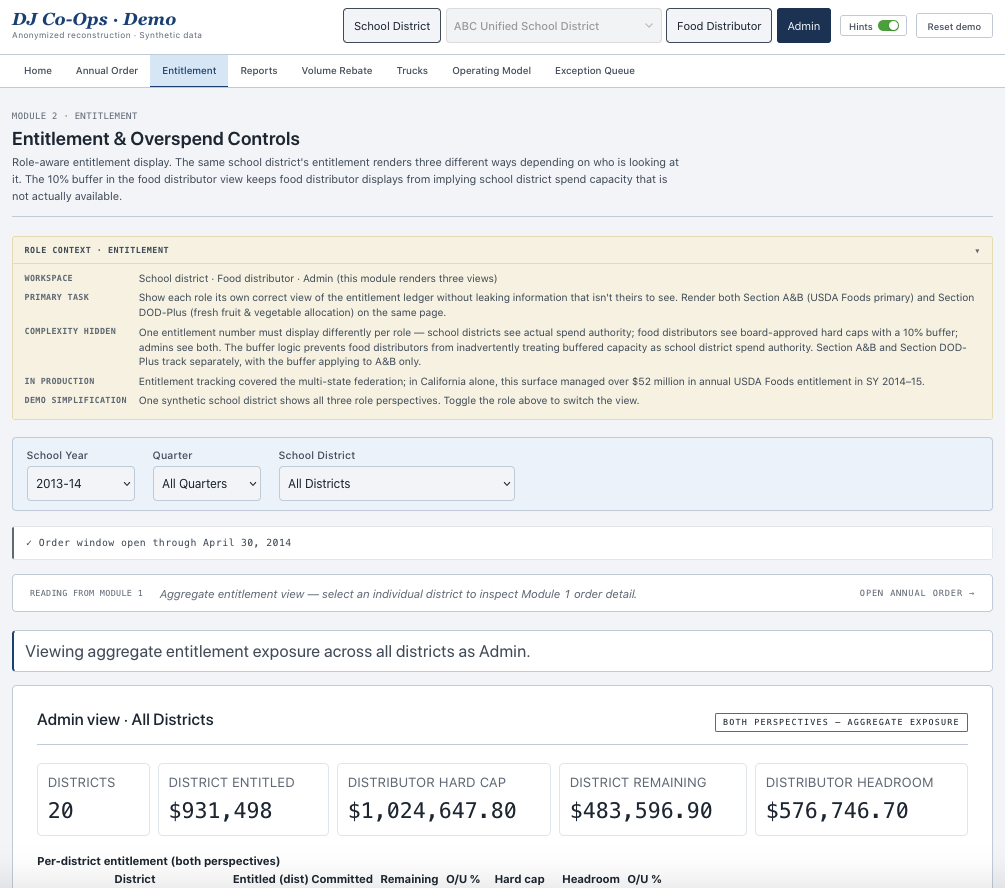Click the Entitled (dist) column header
The height and width of the screenshot is (888, 1005).
click(270, 879)
